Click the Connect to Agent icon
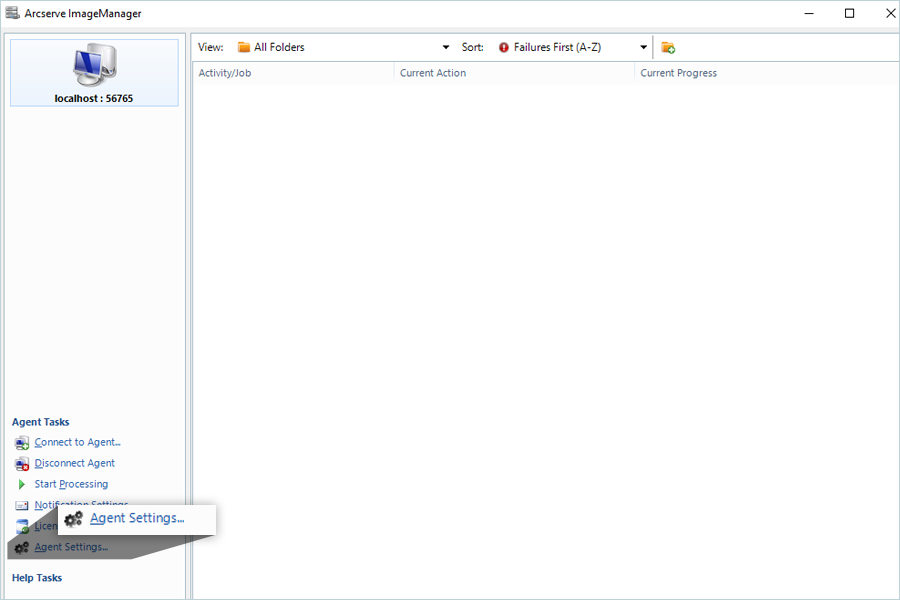The image size is (900, 600). [22, 443]
